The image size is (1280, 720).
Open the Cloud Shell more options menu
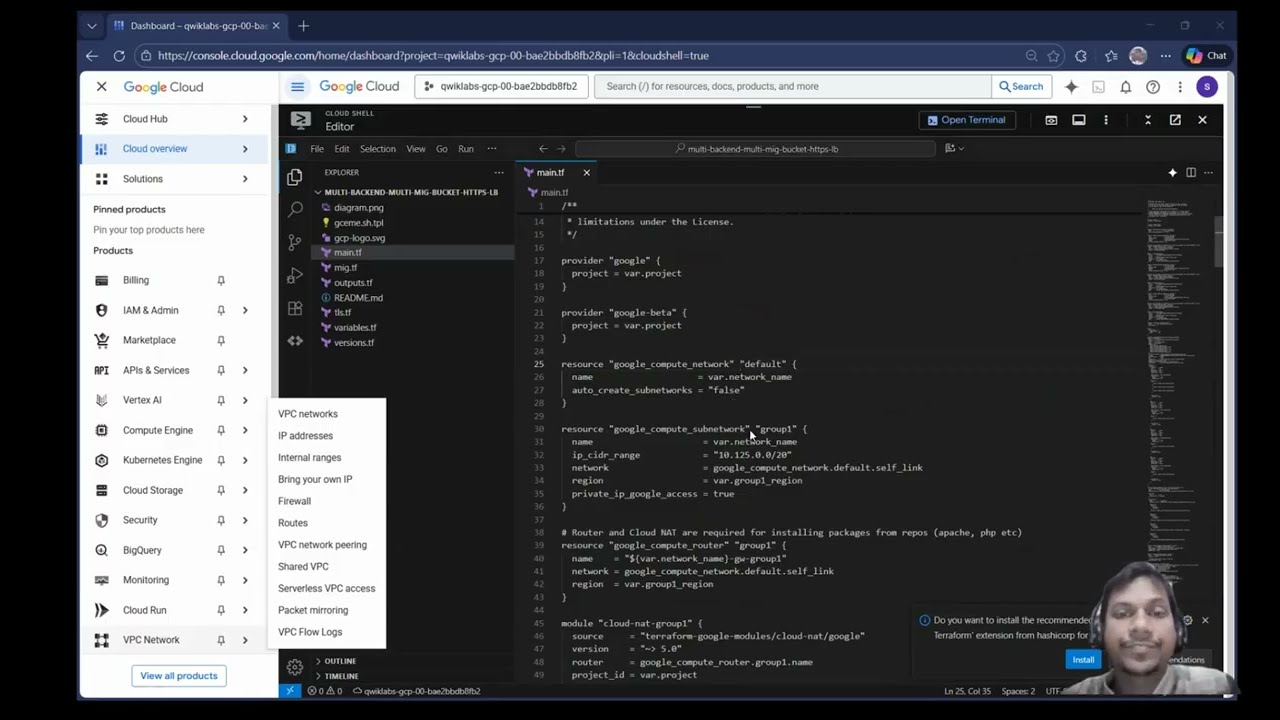point(1105,120)
